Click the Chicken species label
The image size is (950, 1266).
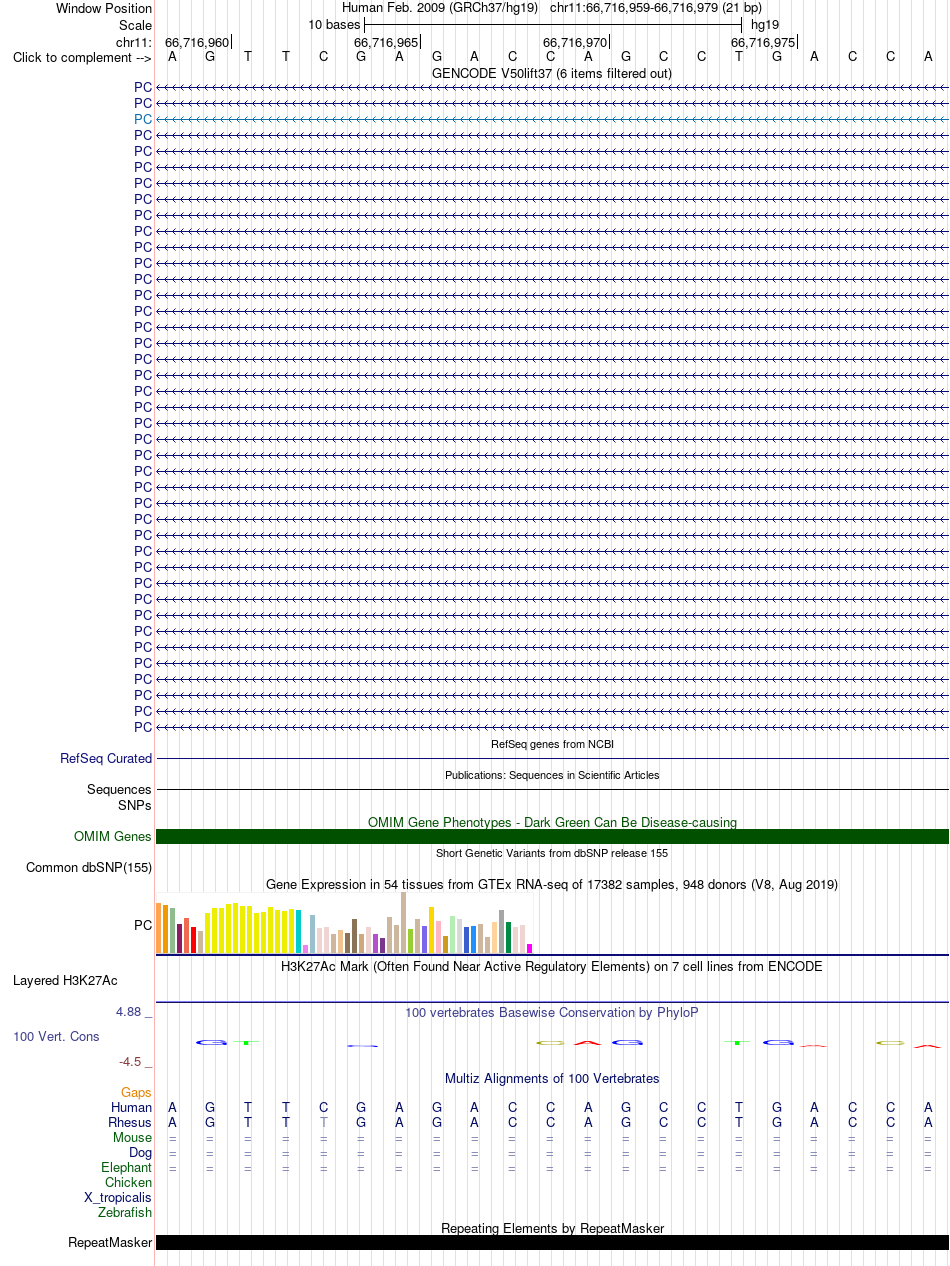(x=128, y=1182)
